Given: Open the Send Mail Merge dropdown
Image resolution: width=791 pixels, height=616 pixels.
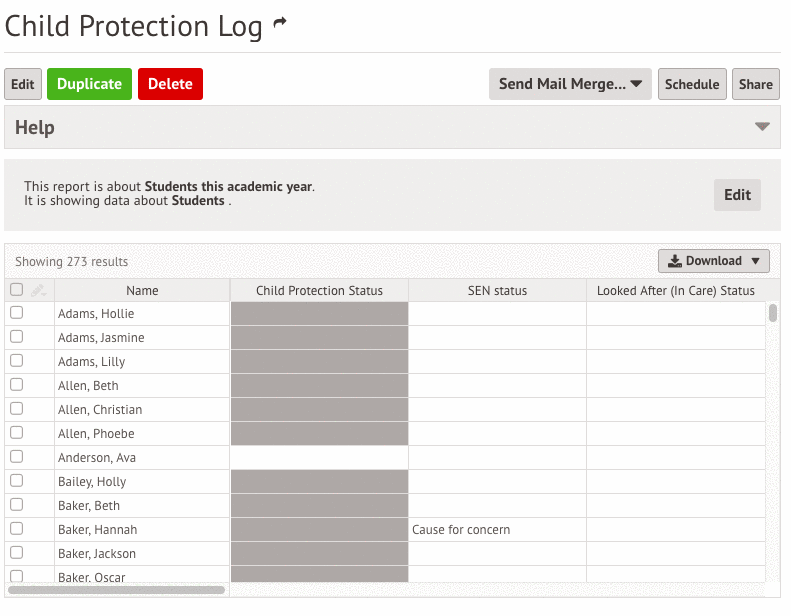Looking at the screenshot, I should click(x=570, y=84).
